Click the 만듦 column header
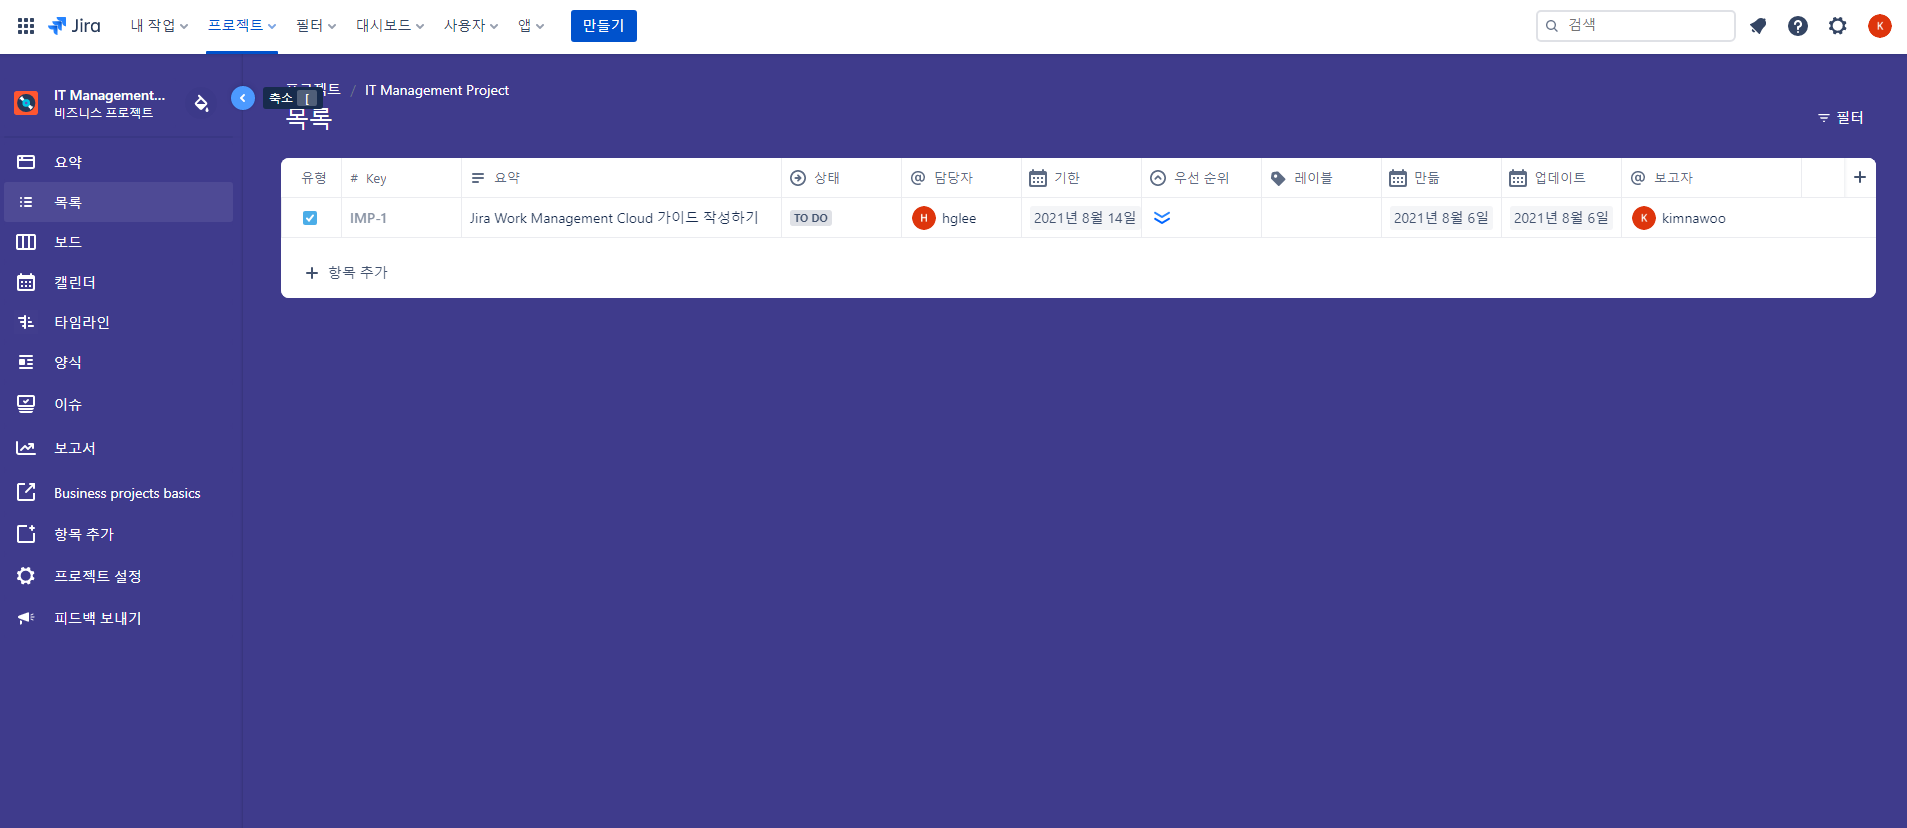Viewport: 1907px width, 828px height. (1441, 178)
